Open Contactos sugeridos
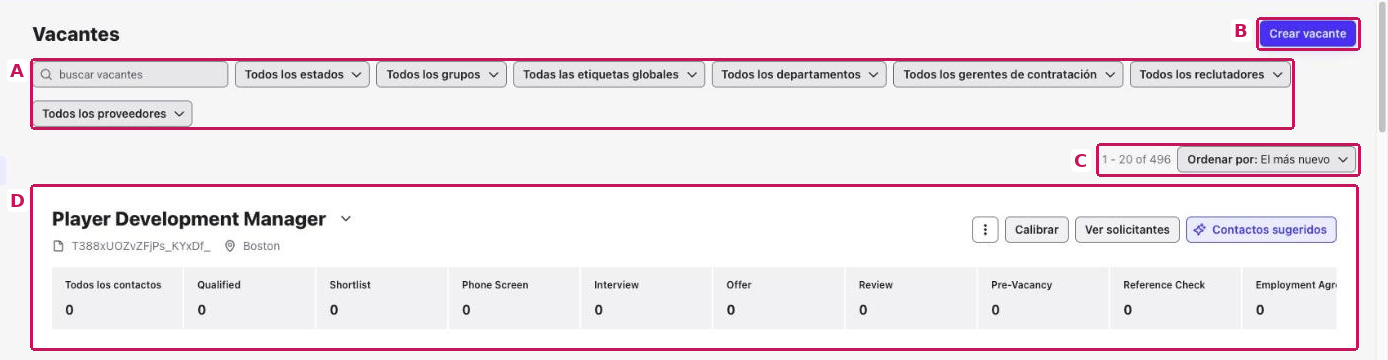 pos(1261,230)
